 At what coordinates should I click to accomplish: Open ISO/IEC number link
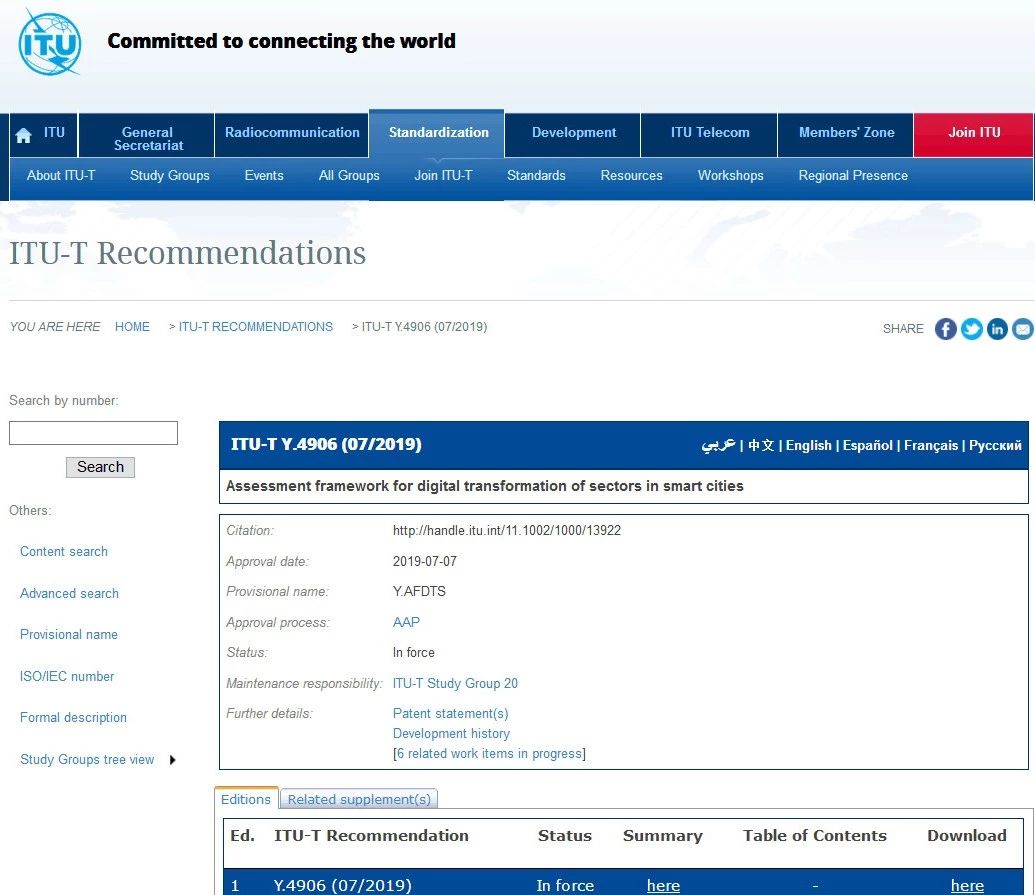(67, 677)
